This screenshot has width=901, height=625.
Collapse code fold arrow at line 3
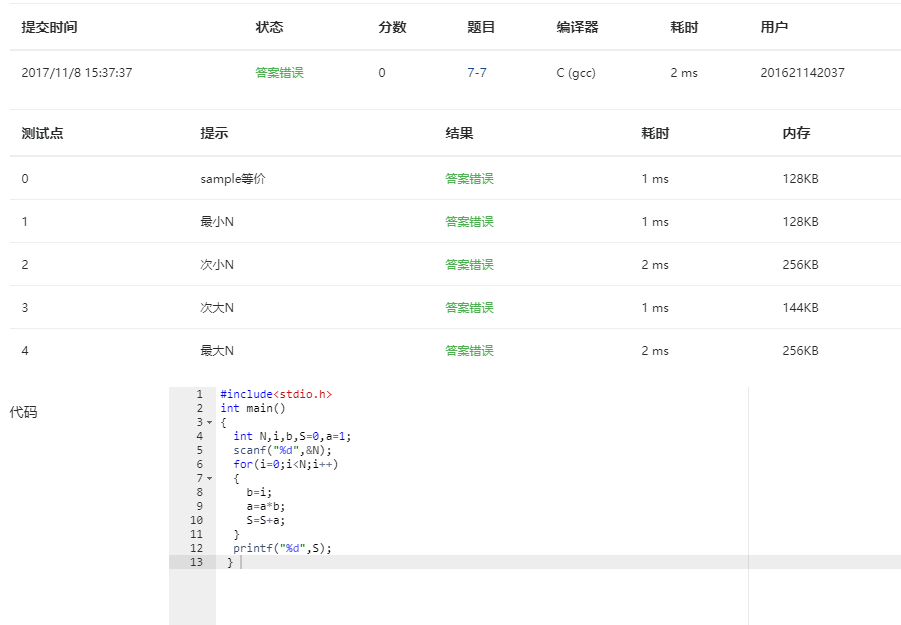tap(210, 422)
